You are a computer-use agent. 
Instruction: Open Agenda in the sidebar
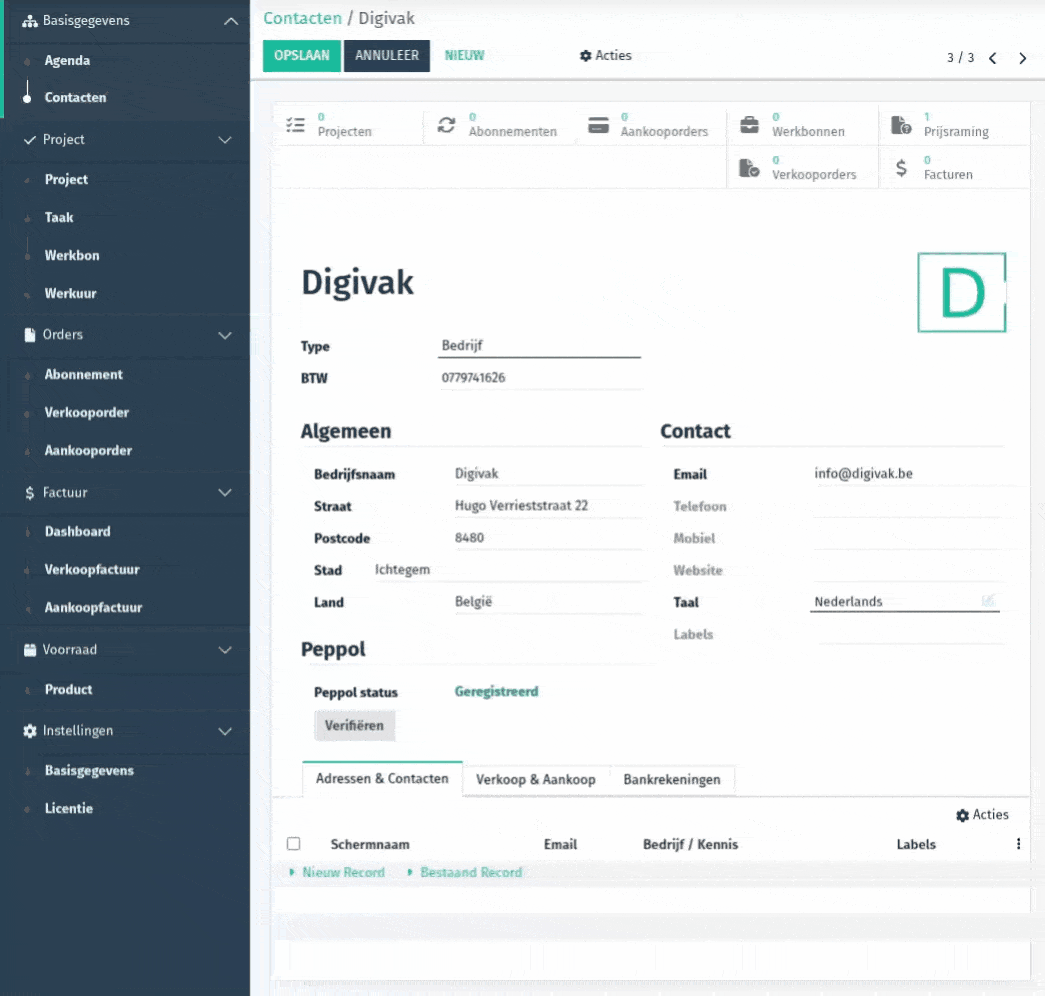(x=67, y=61)
